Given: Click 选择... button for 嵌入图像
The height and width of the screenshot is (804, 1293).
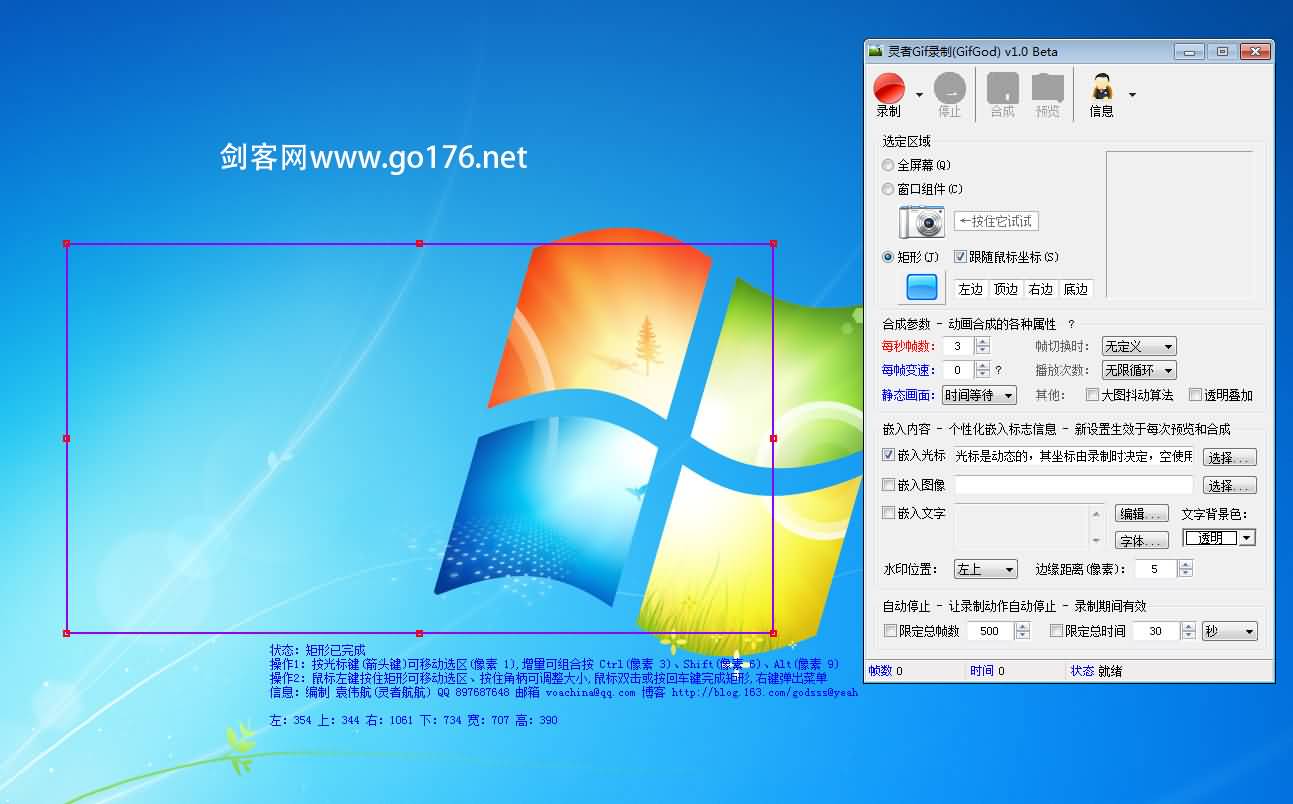Looking at the screenshot, I should 1229,485.
